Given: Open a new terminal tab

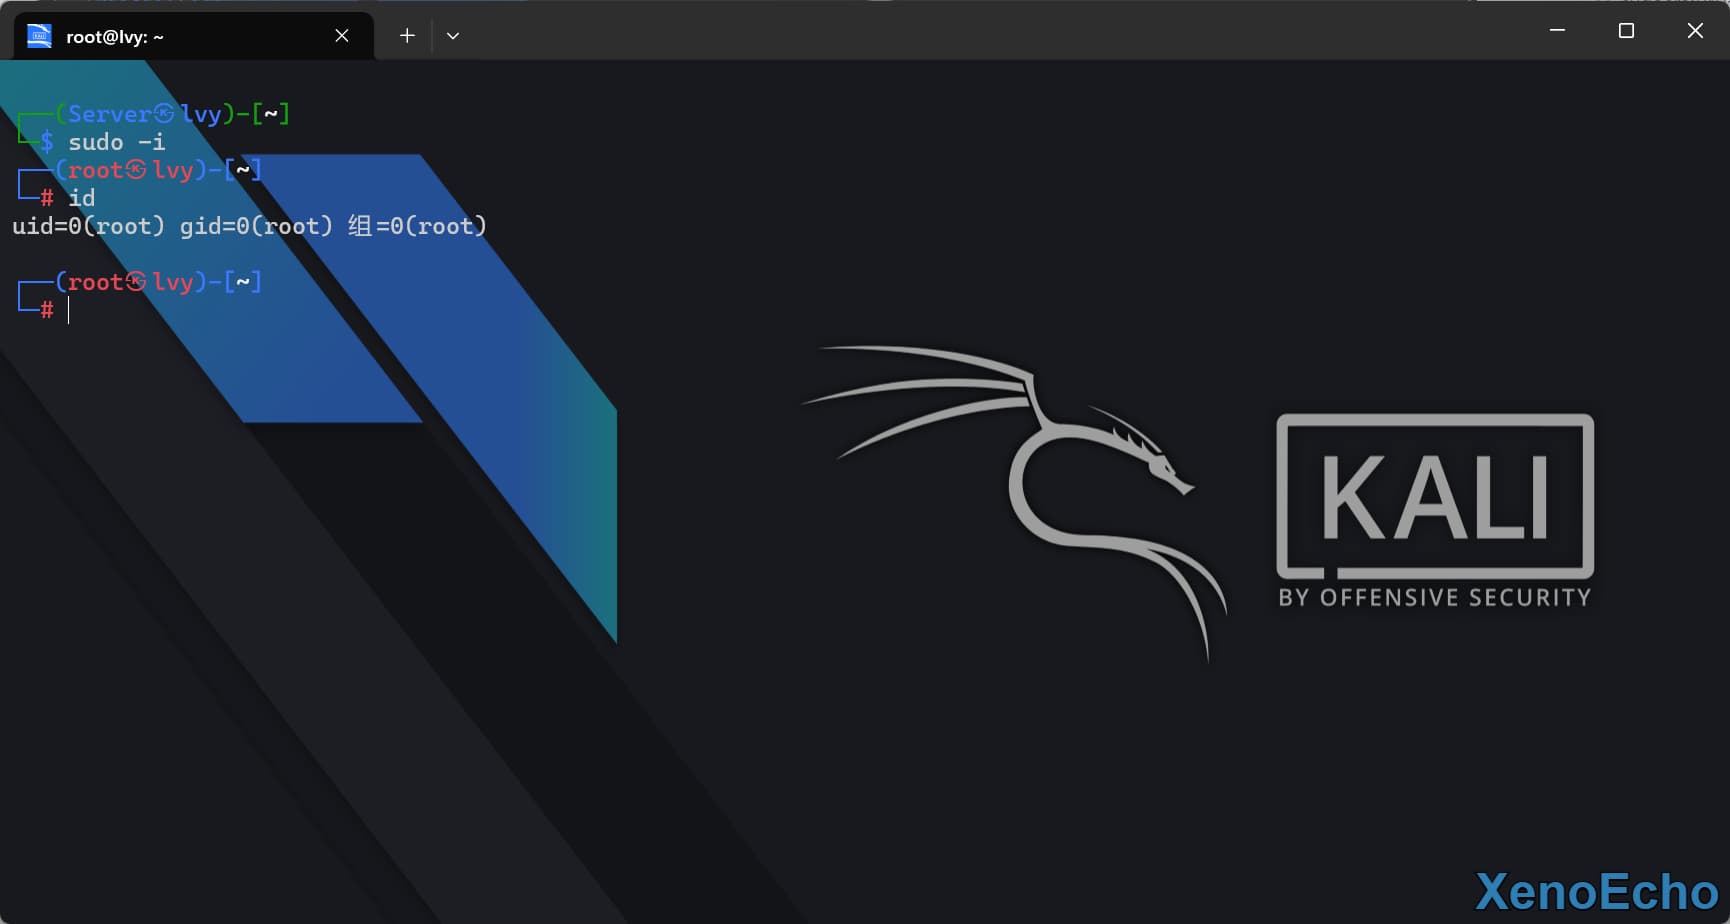Looking at the screenshot, I should click(x=407, y=36).
